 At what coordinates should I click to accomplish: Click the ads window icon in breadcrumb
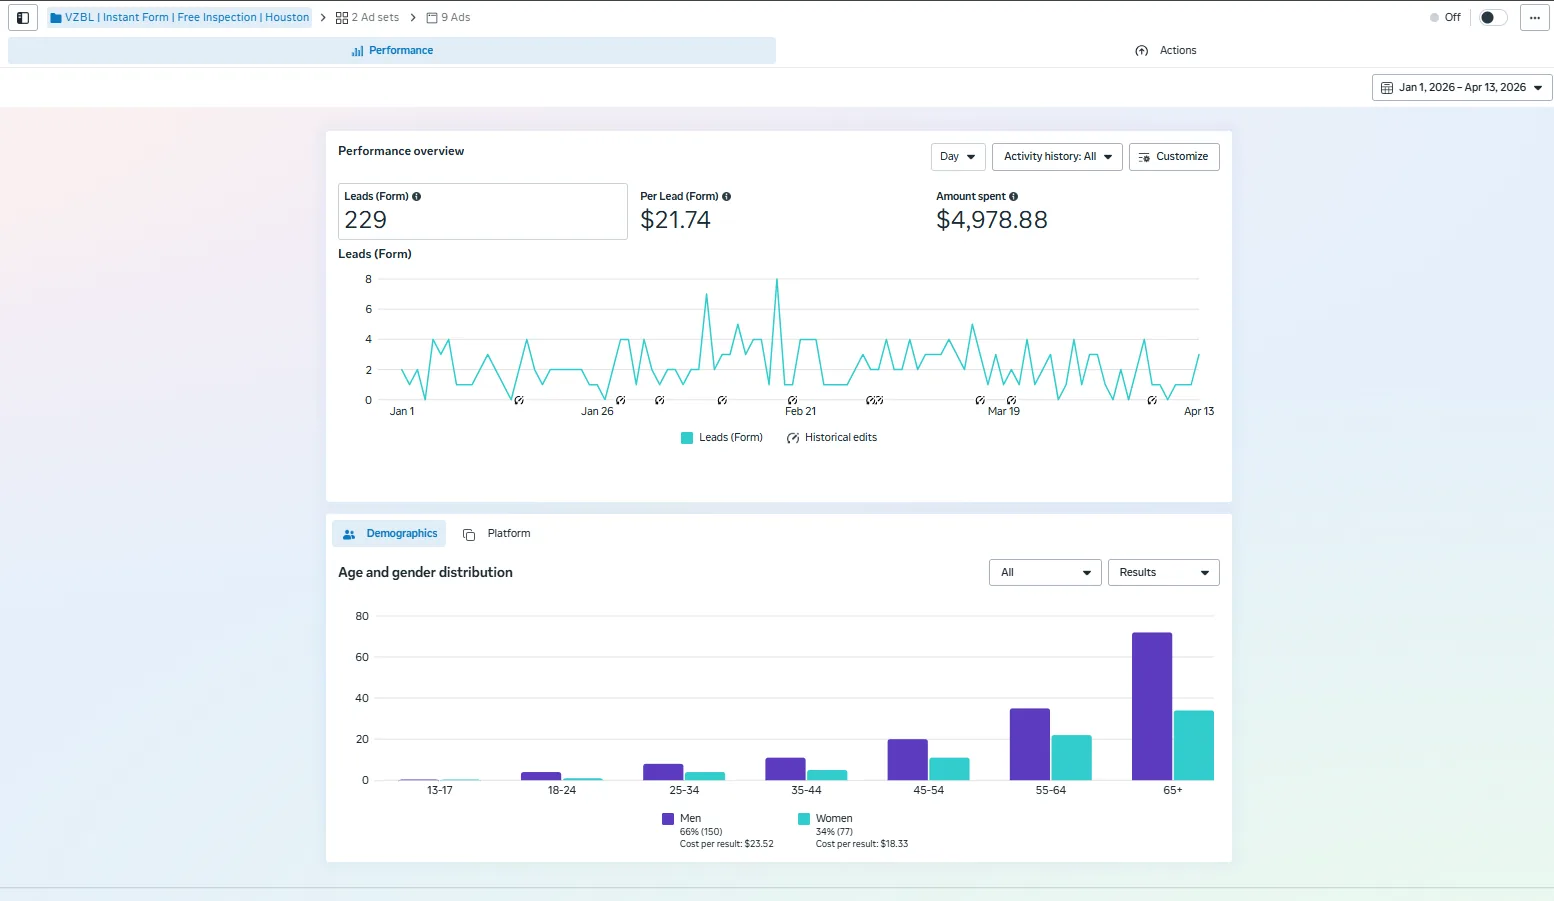point(432,18)
